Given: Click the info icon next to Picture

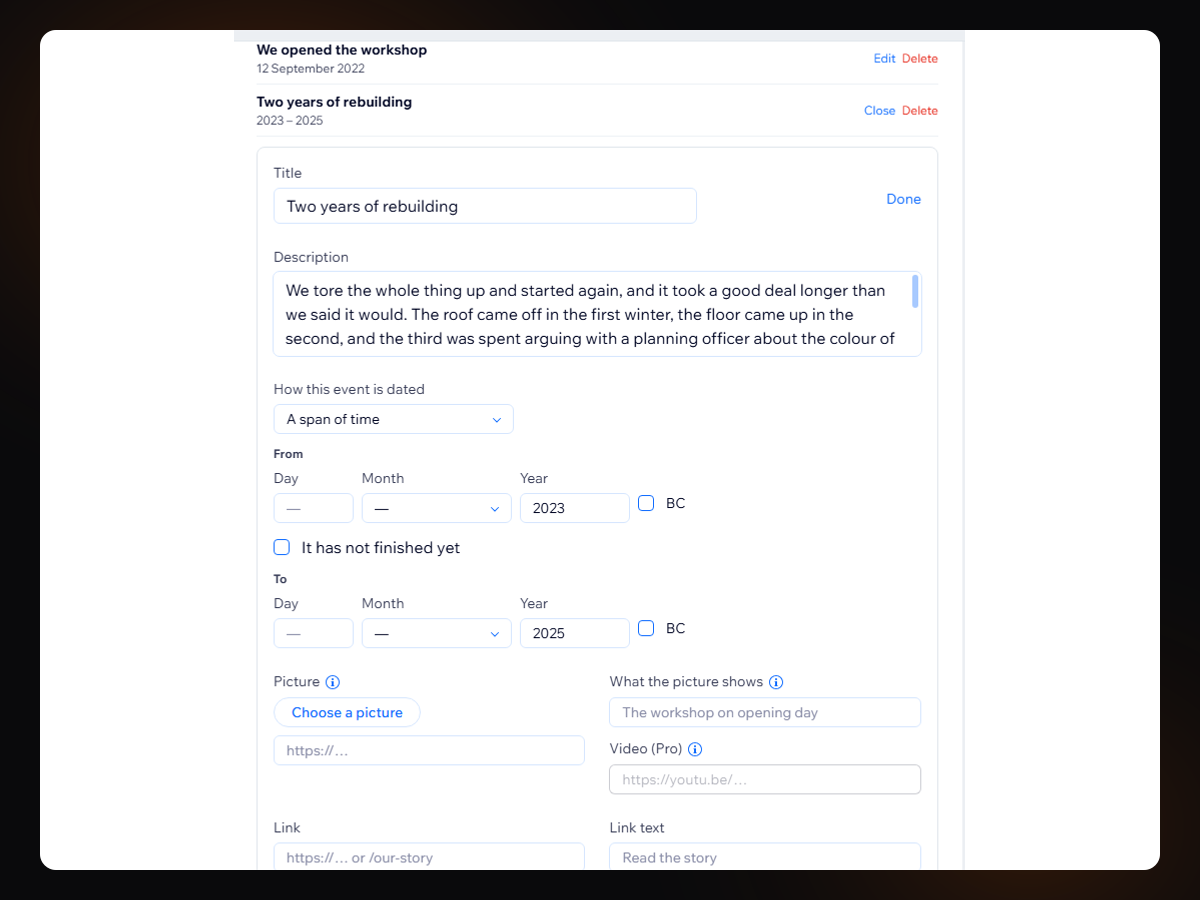Looking at the screenshot, I should pyautogui.click(x=333, y=682).
